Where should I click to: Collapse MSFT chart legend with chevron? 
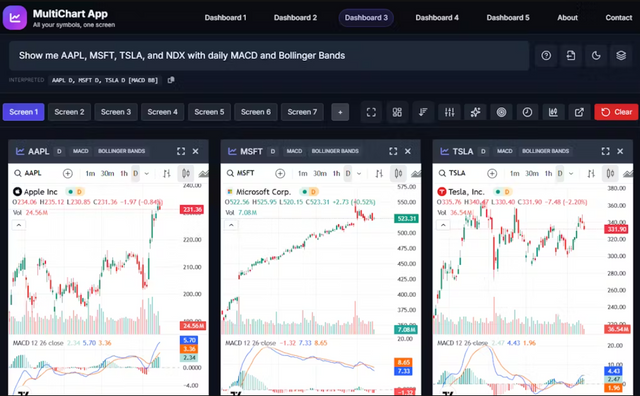(231, 225)
